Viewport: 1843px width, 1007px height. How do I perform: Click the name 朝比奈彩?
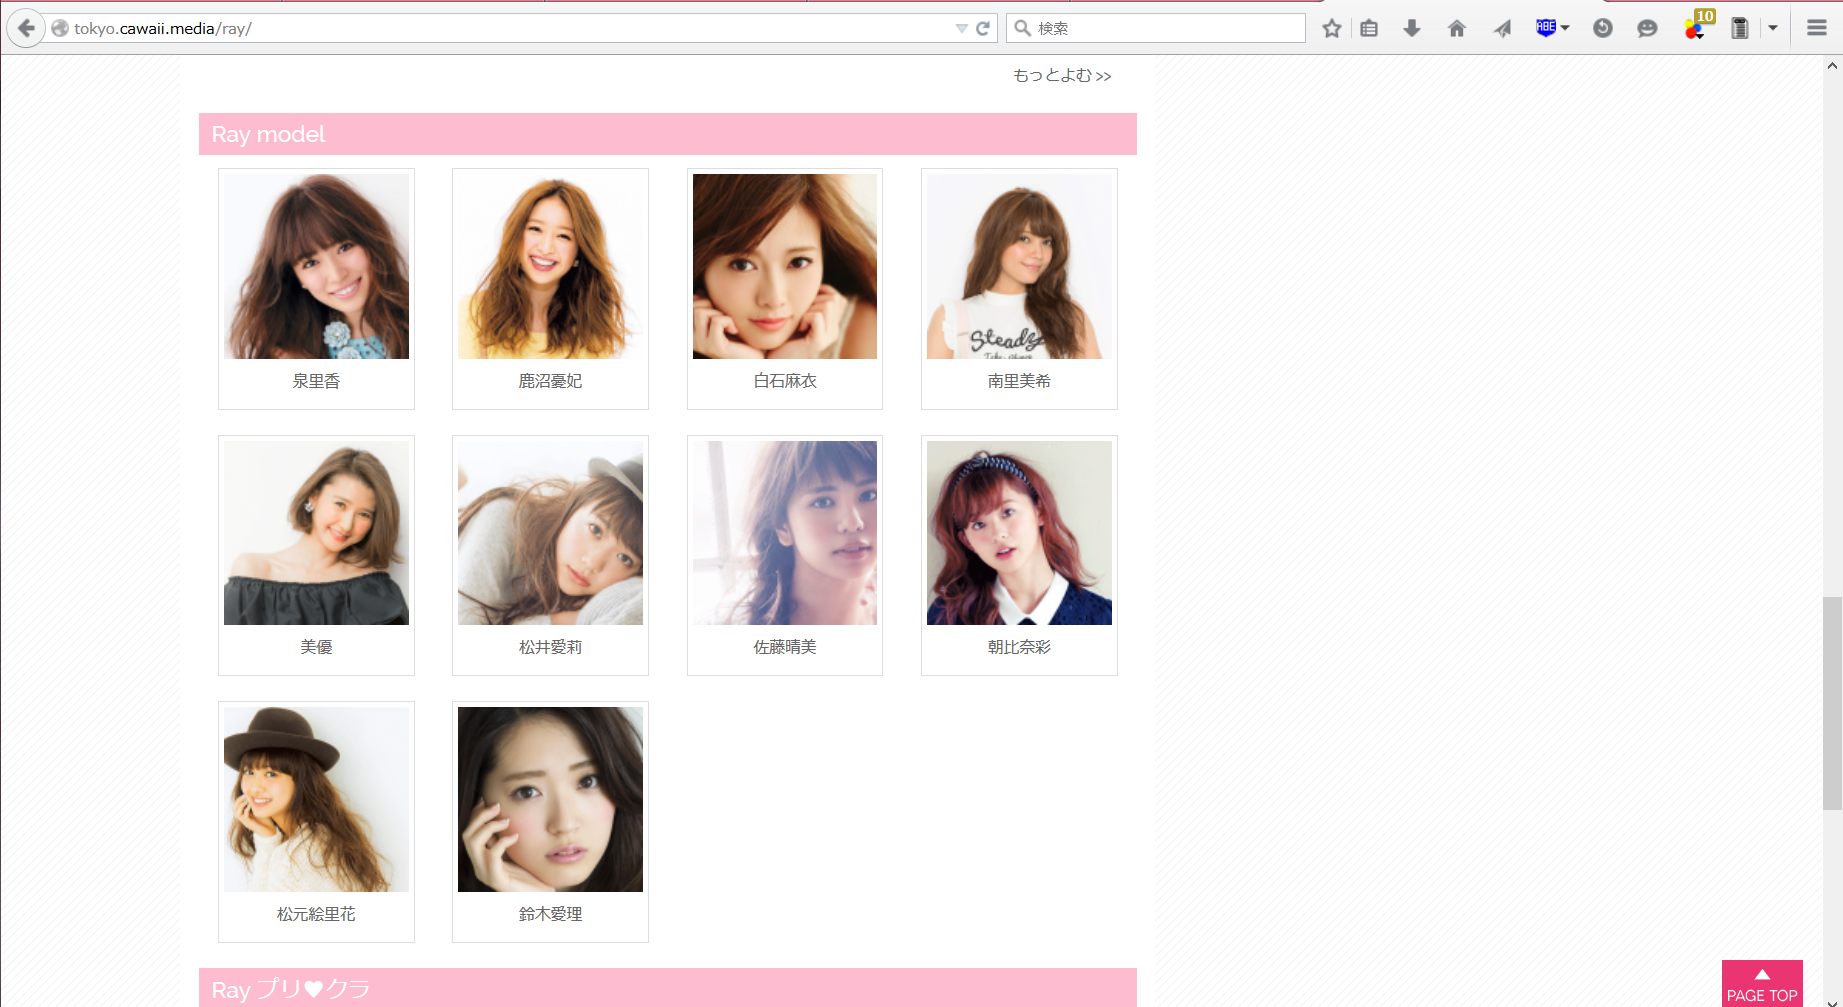tap(1019, 647)
